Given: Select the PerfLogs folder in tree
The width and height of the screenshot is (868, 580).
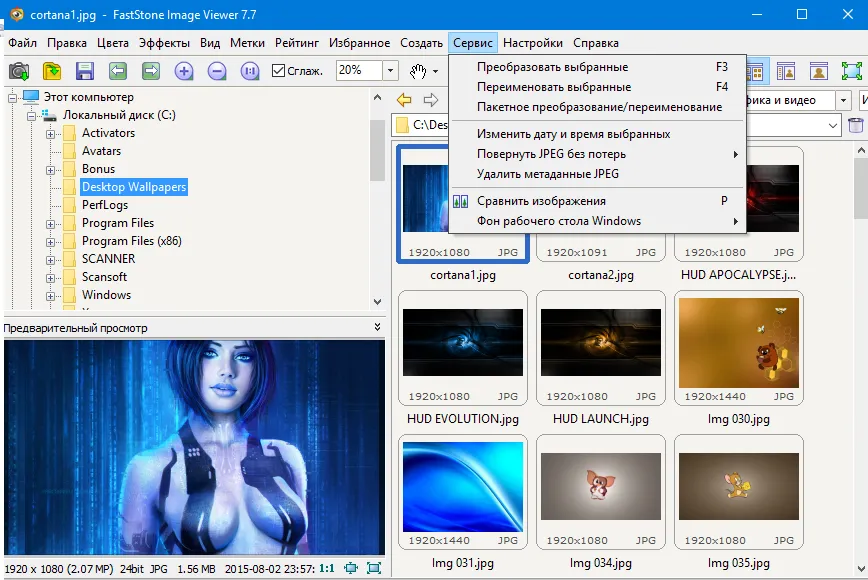Looking at the screenshot, I should (x=105, y=205).
